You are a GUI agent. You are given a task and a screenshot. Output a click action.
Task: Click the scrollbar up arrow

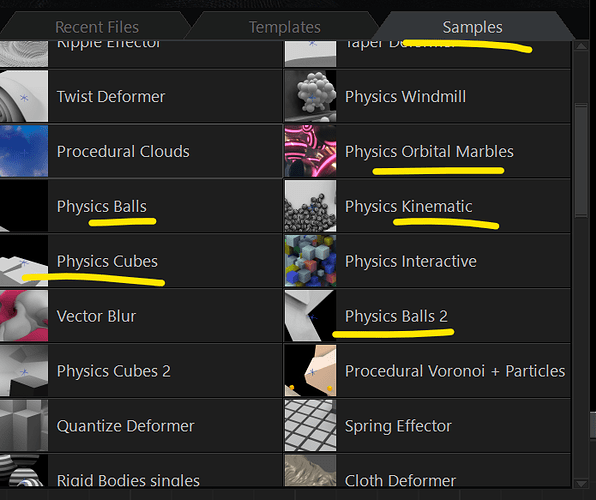(x=581, y=46)
